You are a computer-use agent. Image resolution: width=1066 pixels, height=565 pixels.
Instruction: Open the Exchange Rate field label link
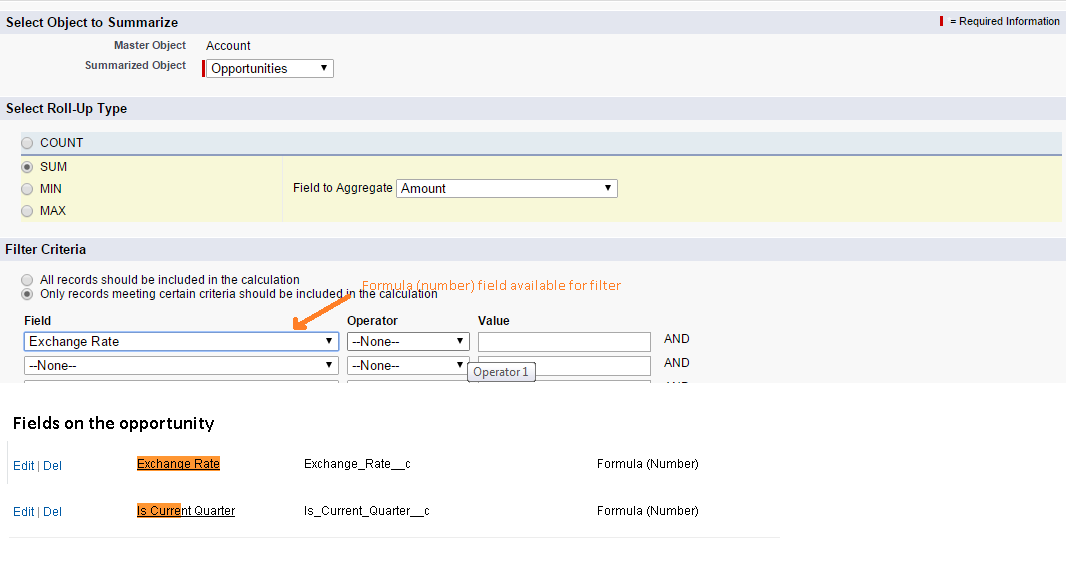point(178,464)
